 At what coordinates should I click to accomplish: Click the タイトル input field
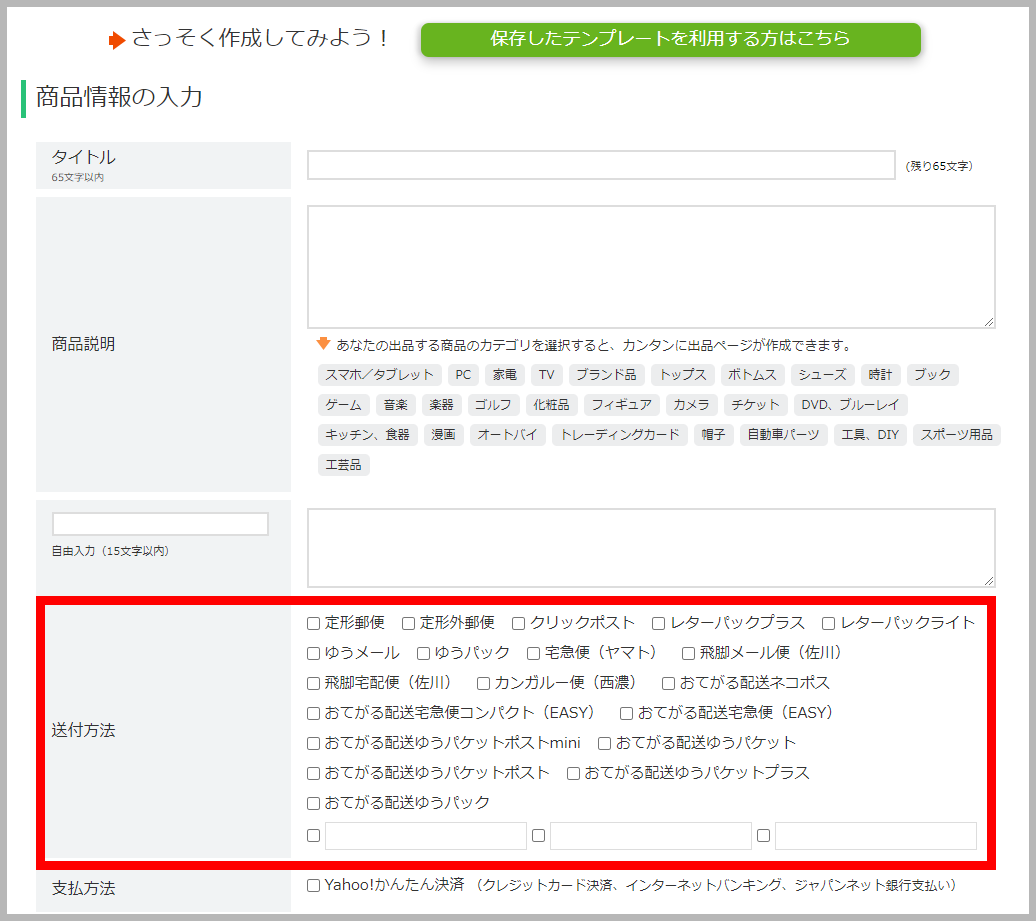tap(601, 165)
